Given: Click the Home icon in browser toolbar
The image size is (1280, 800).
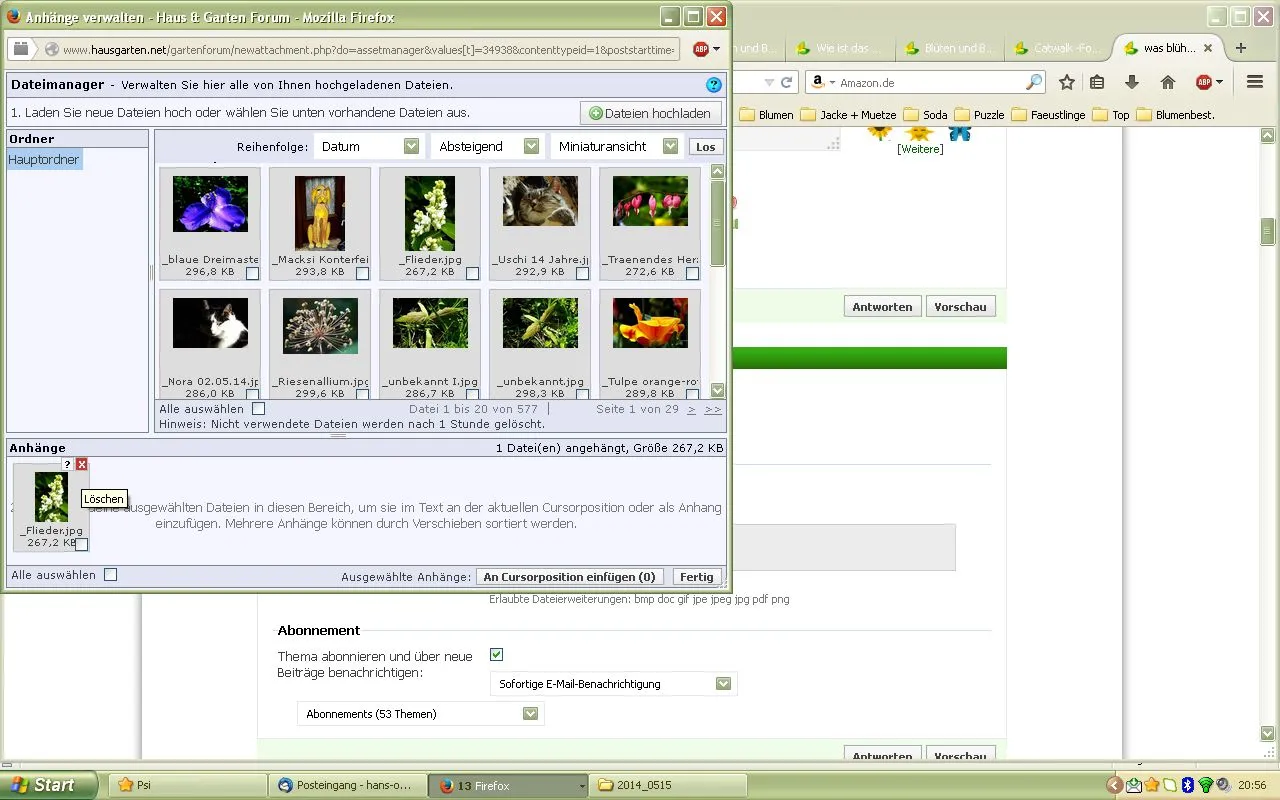Looking at the screenshot, I should [1167, 83].
